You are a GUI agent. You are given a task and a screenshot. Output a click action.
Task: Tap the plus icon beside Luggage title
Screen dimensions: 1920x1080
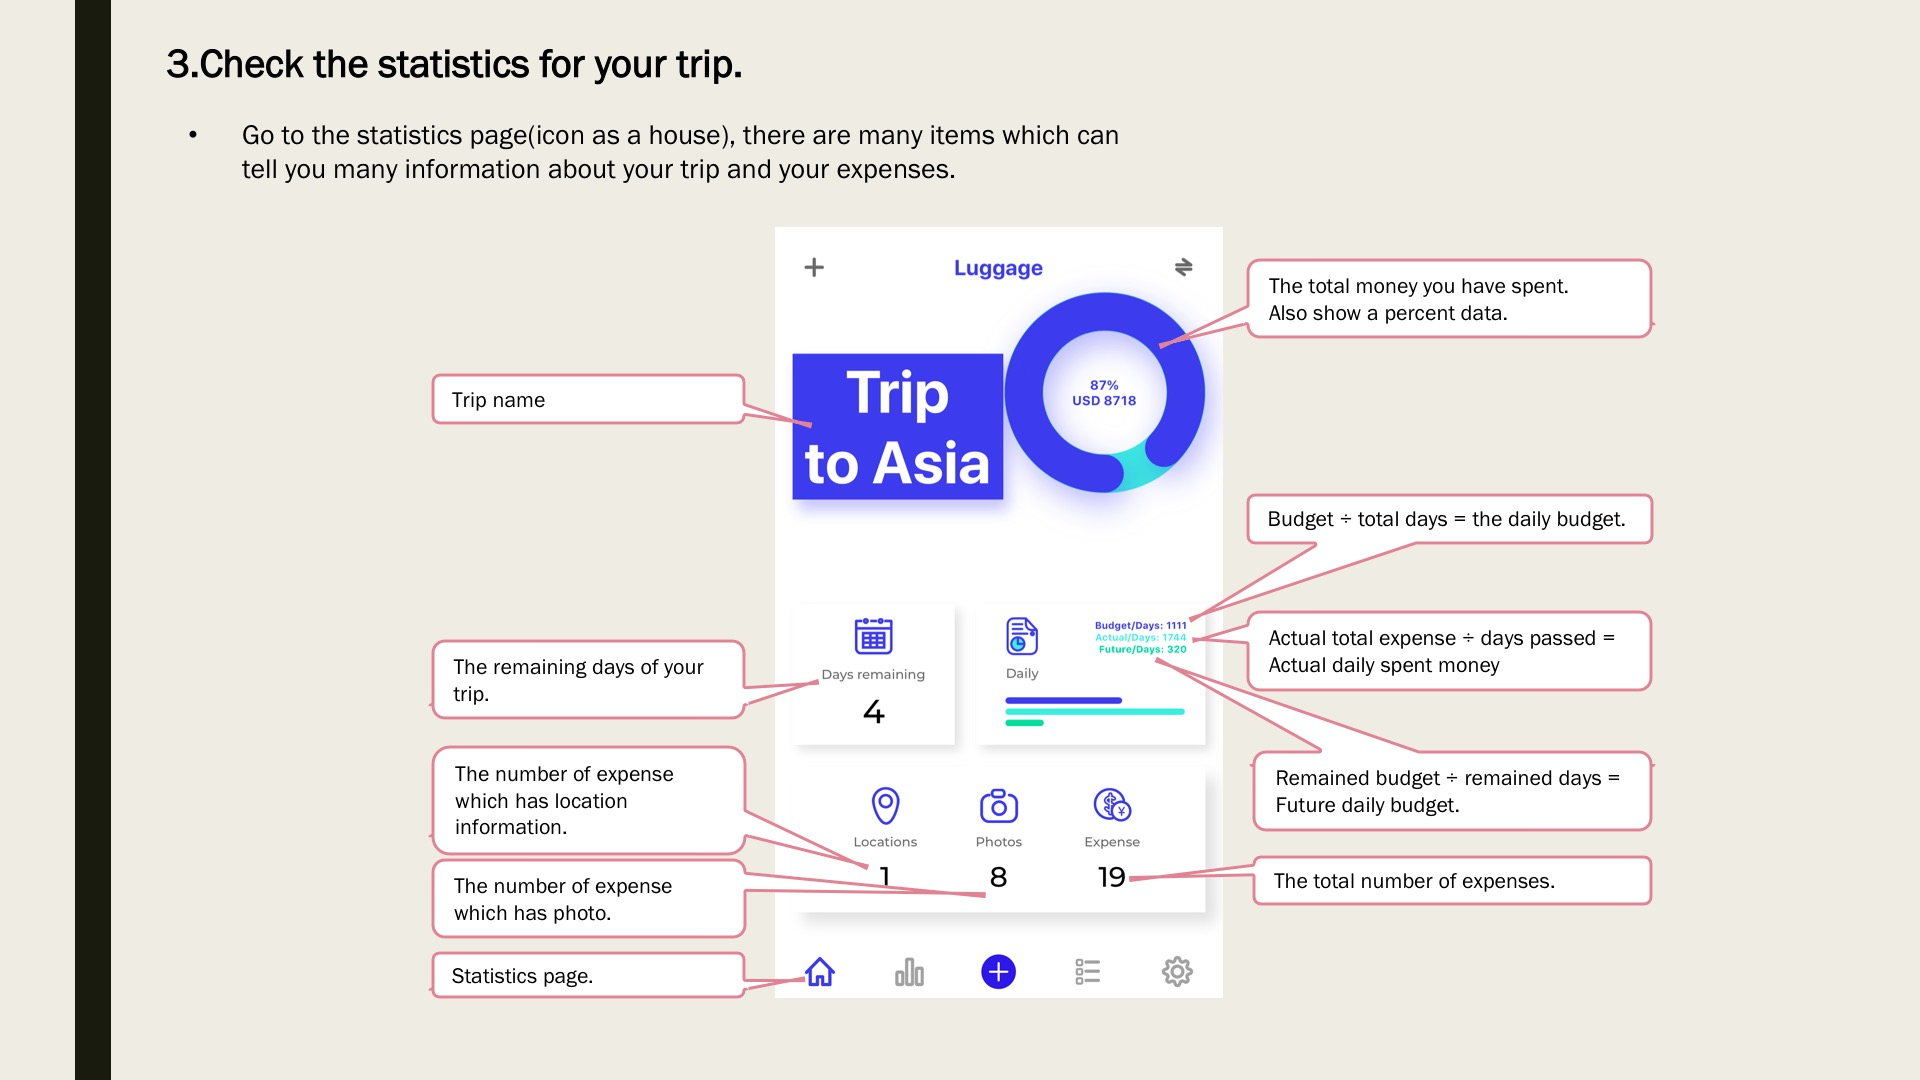(x=814, y=267)
